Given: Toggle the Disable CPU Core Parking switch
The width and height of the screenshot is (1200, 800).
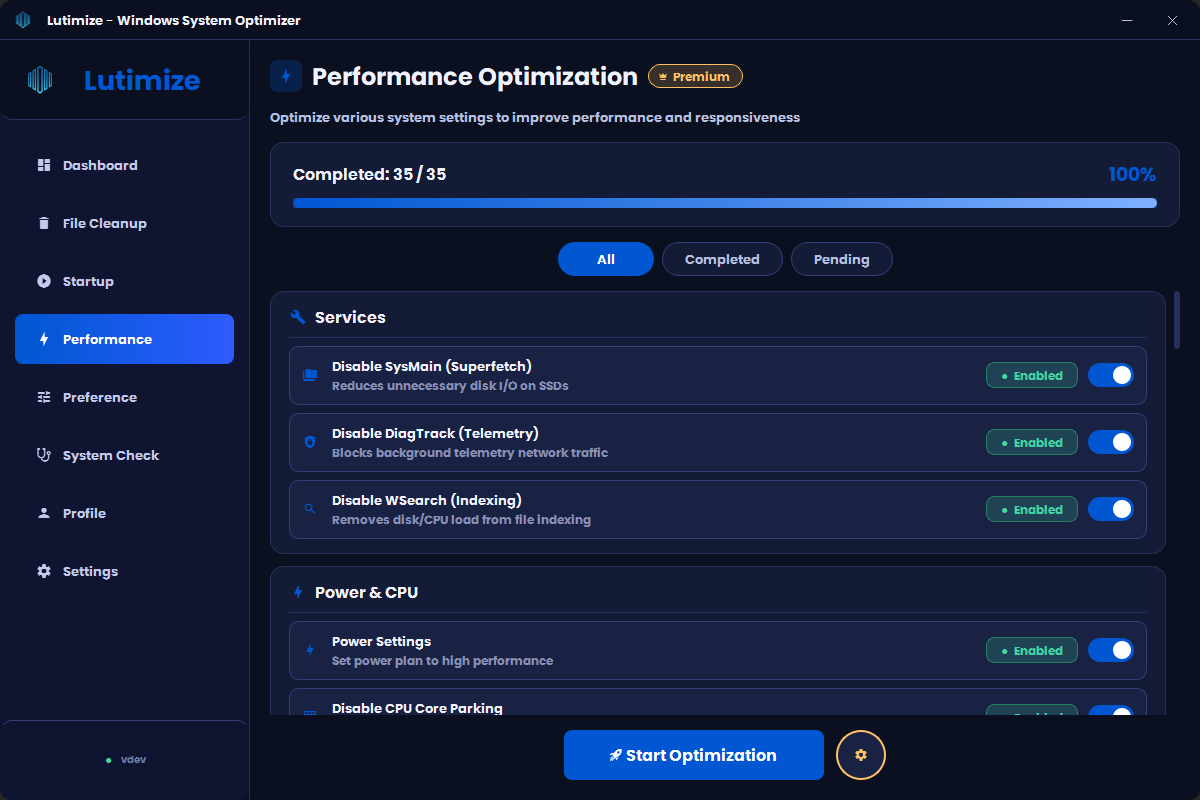Looking at the screenshot, I should tap(1111, 711).
